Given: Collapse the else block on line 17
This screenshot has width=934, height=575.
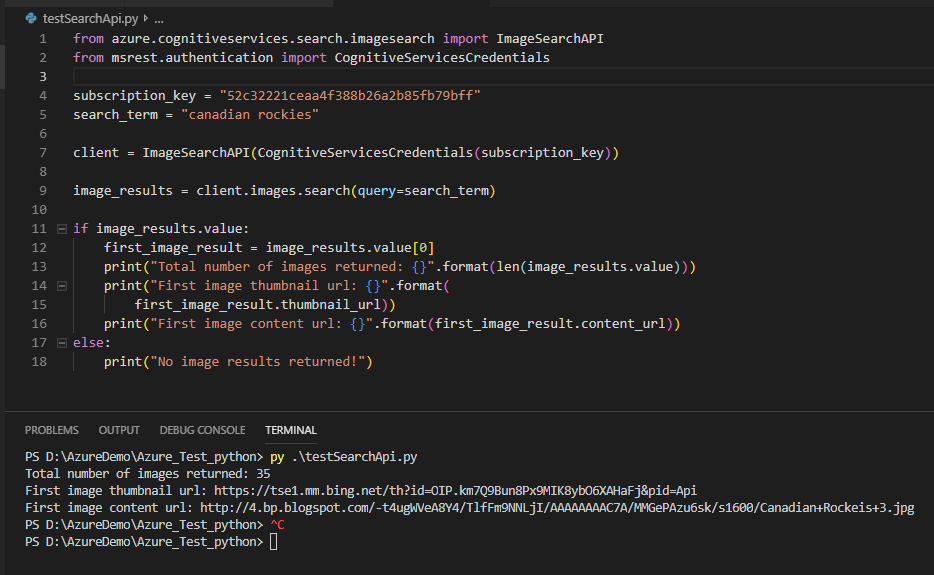Looking at the screenshot, I should pyautogui.click(x=62, y=343).
